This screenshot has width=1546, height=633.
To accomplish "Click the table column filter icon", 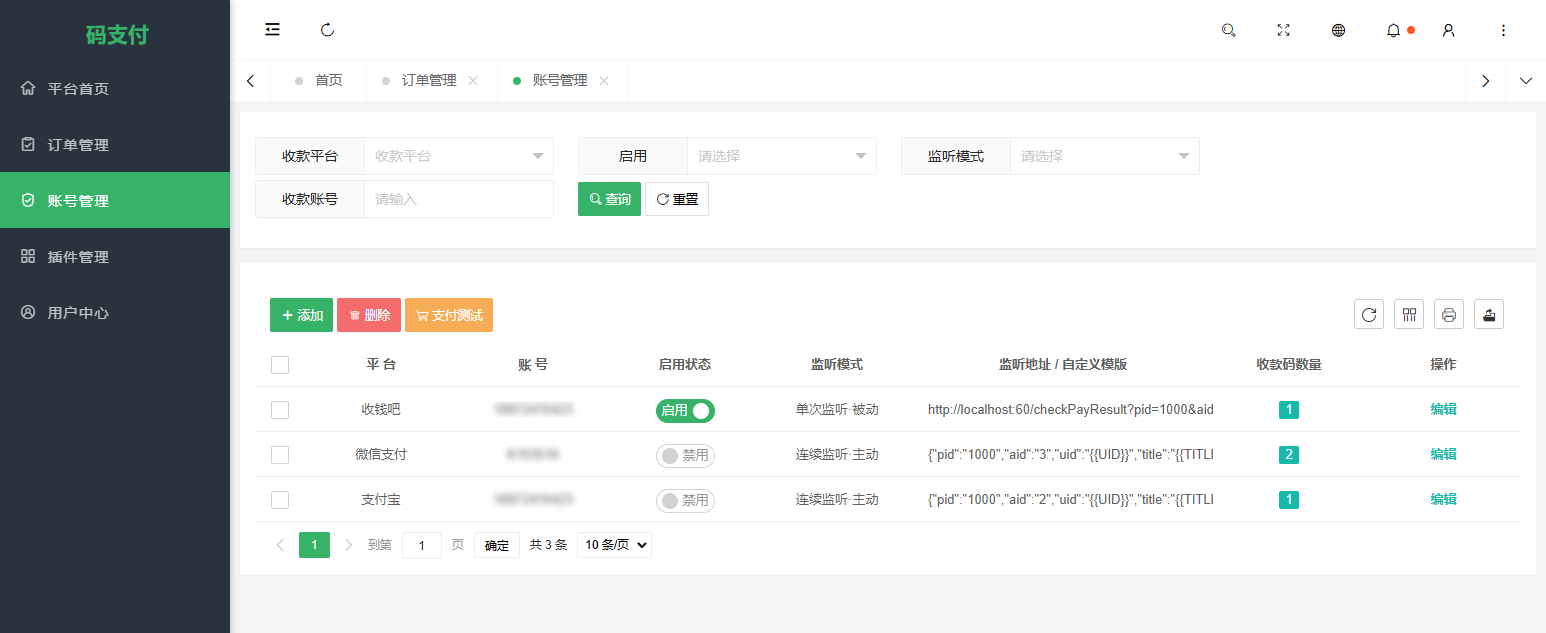I will [1409, 315].
